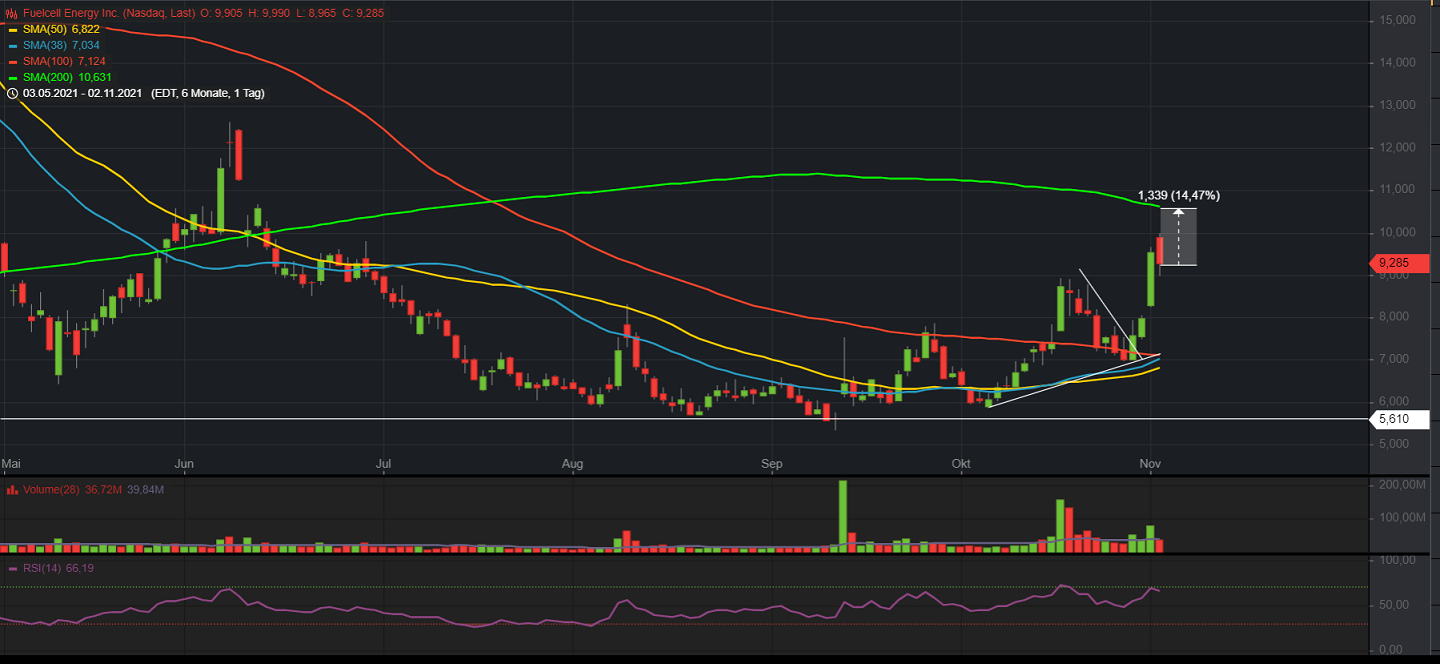Click the candlestick chart-type icon beside Fuelcell Energy
Viewport: 1440px width, 664px height.
(x=11, y=13)
